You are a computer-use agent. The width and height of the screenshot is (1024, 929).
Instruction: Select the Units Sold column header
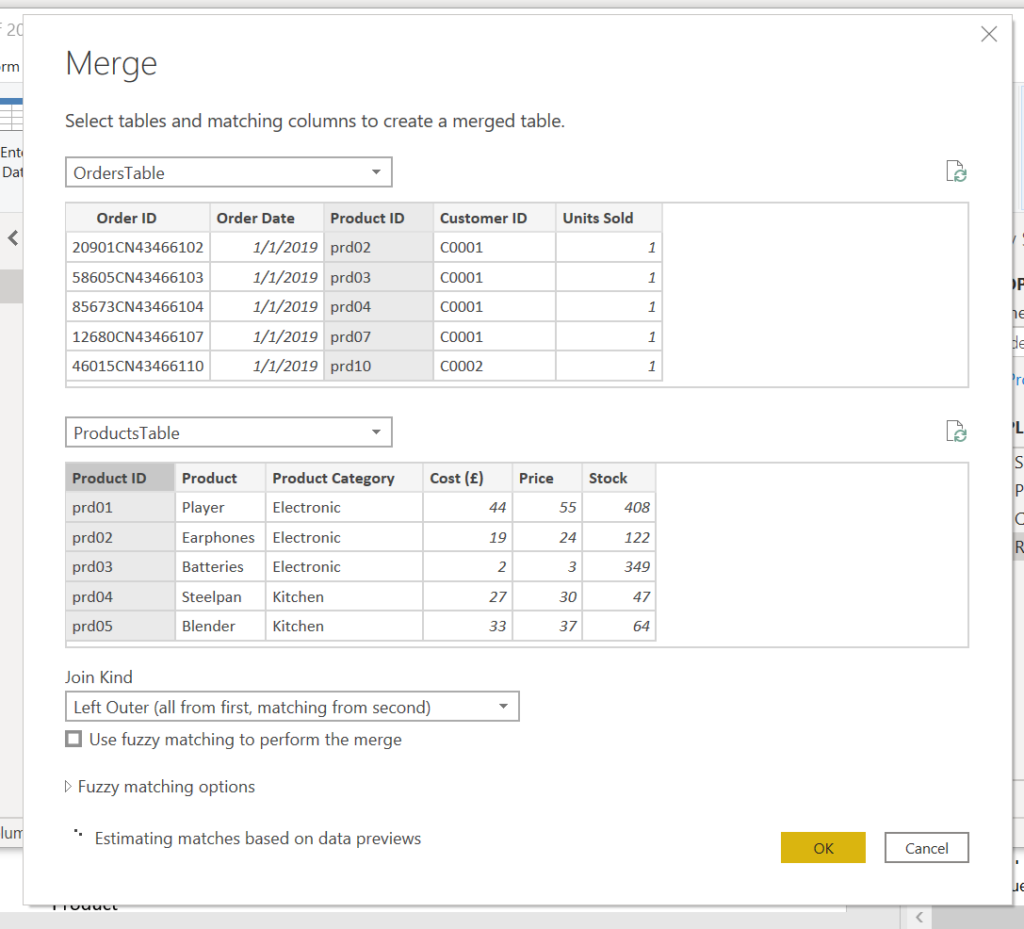(598, 218)
